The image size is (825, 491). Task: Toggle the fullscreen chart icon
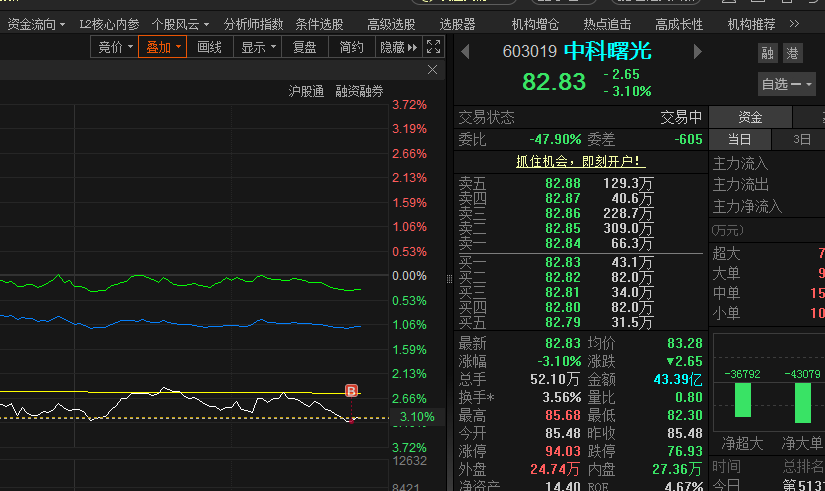click(434, 47)
